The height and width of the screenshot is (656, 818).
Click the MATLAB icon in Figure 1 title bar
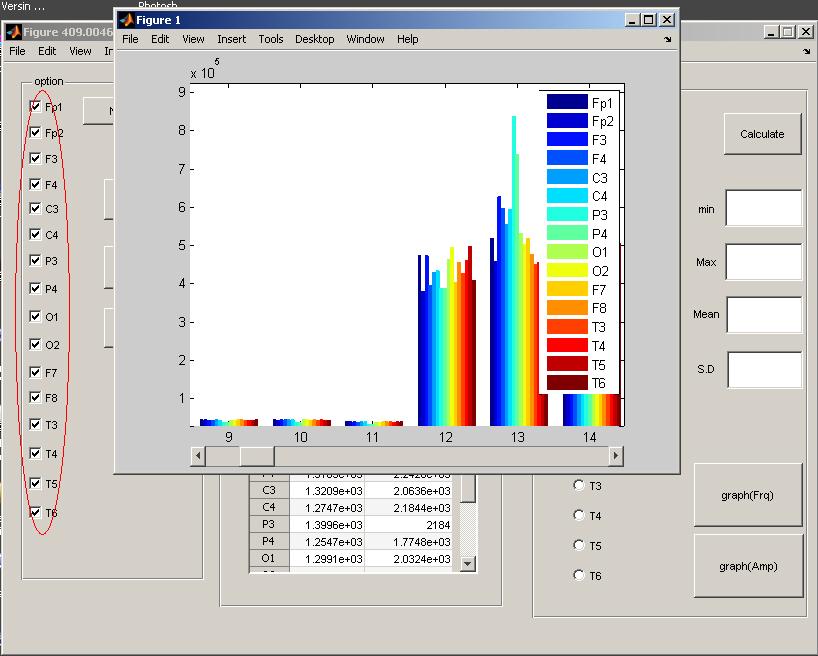point(126,20)
